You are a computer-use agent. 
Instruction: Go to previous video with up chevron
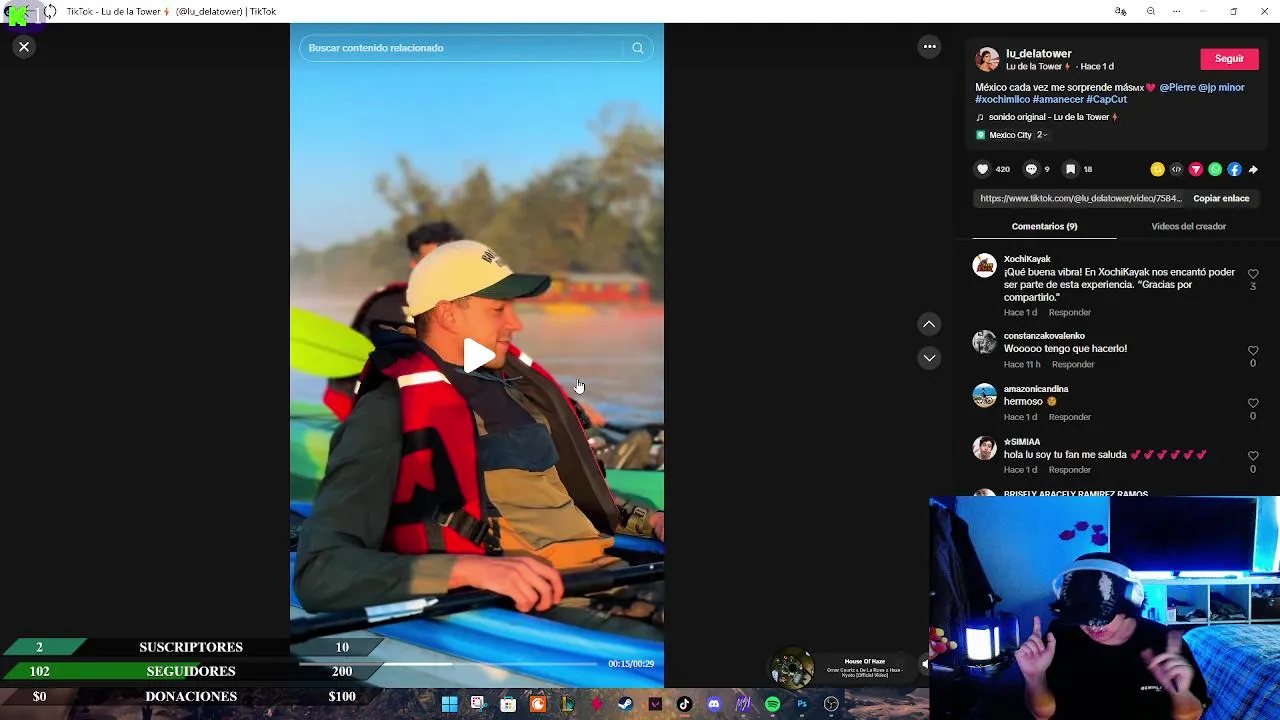tap(929, 324)
